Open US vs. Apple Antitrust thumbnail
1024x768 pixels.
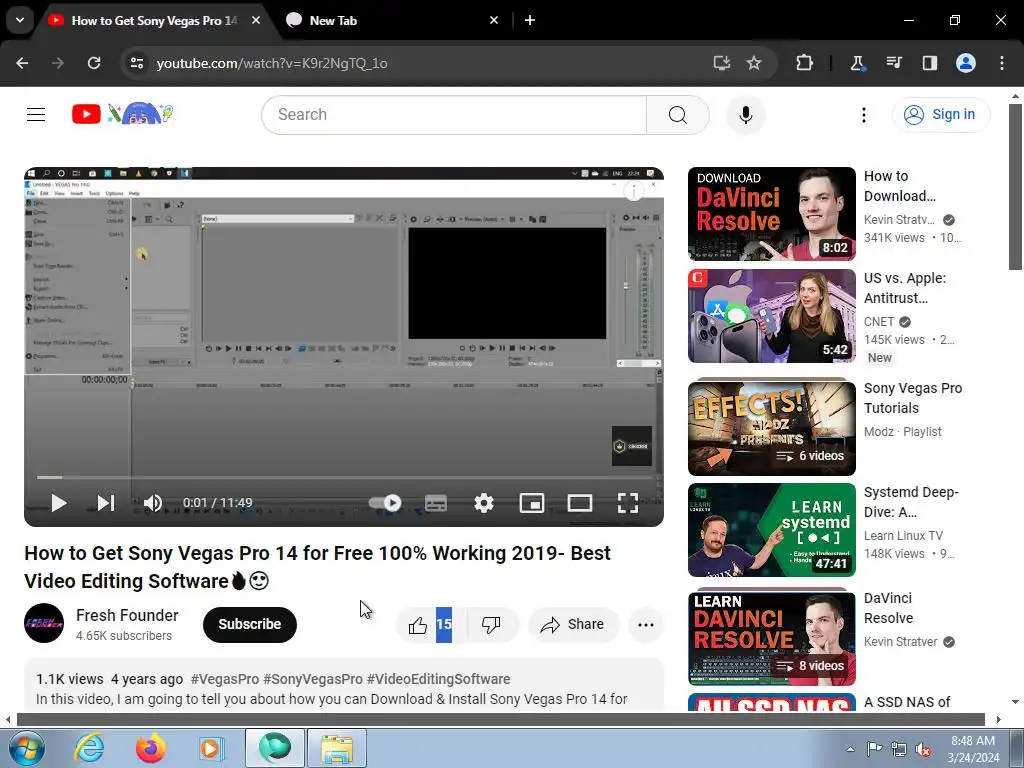coord(771,316)
